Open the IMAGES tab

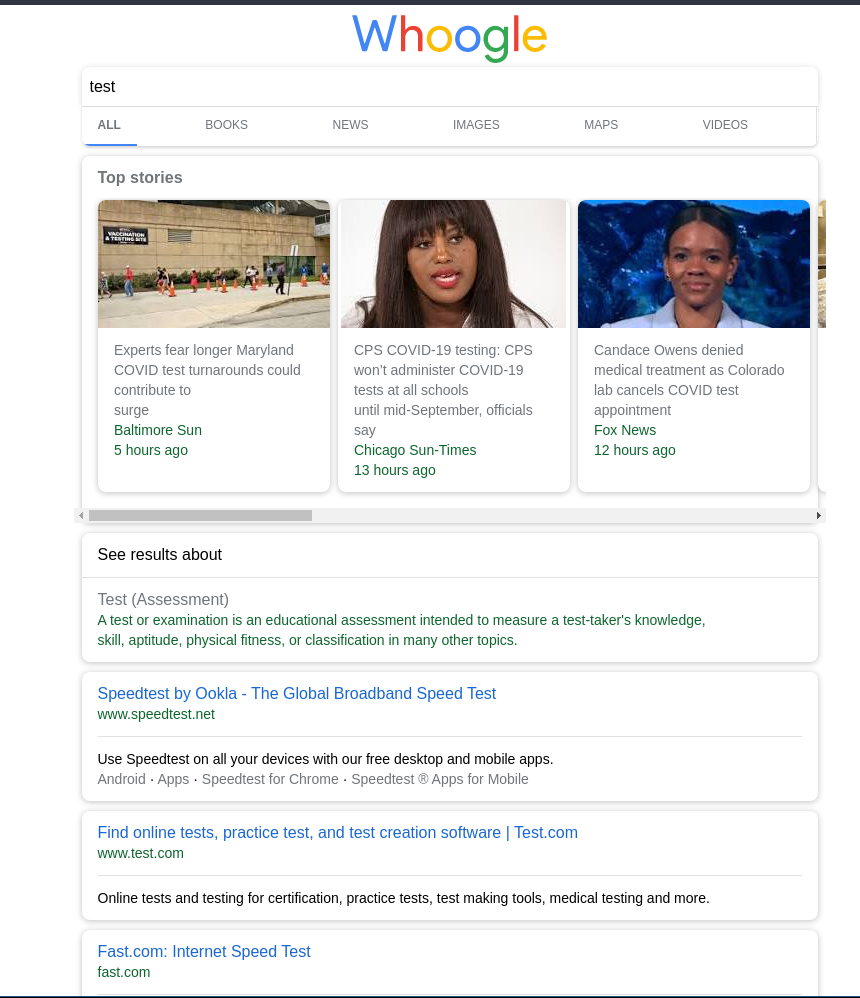[476, 125]
